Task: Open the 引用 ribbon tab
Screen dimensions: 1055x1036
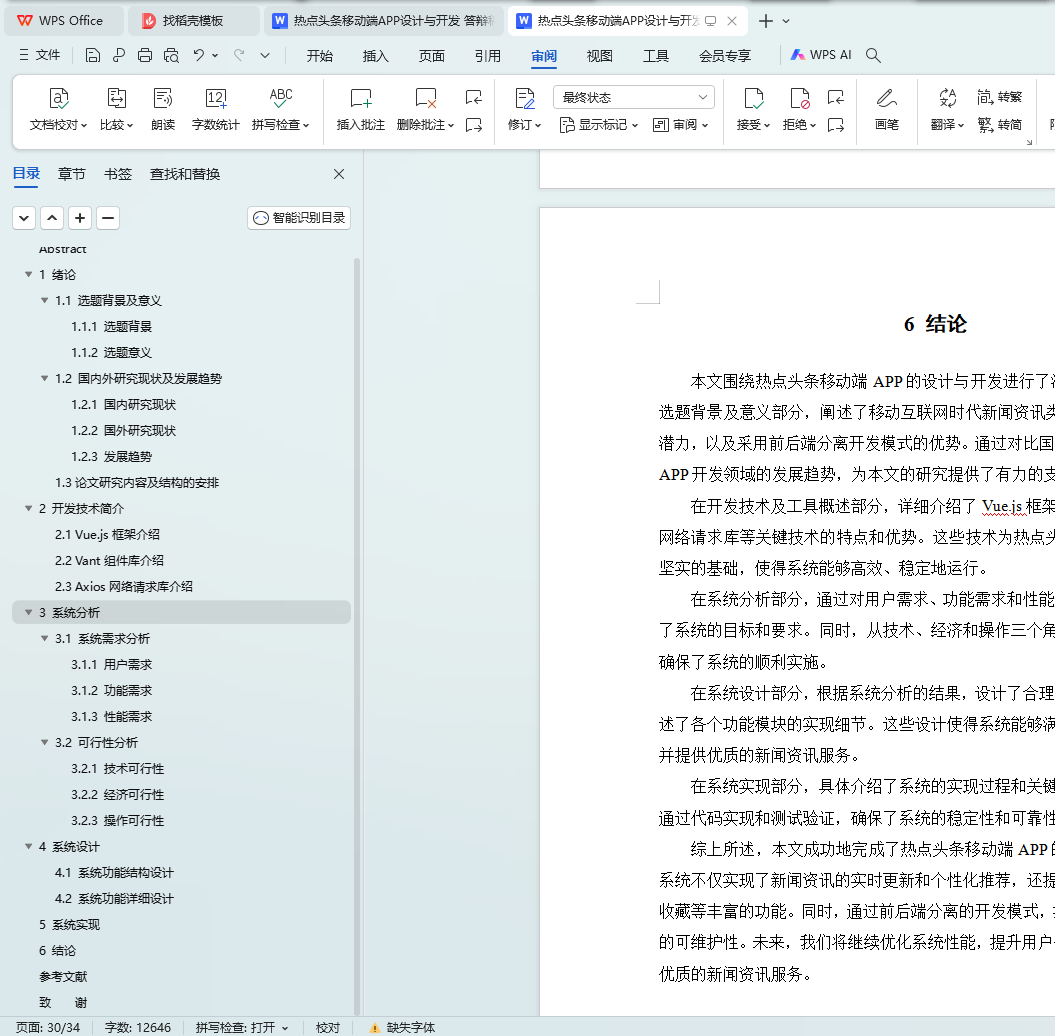Action: pos(488,56)
